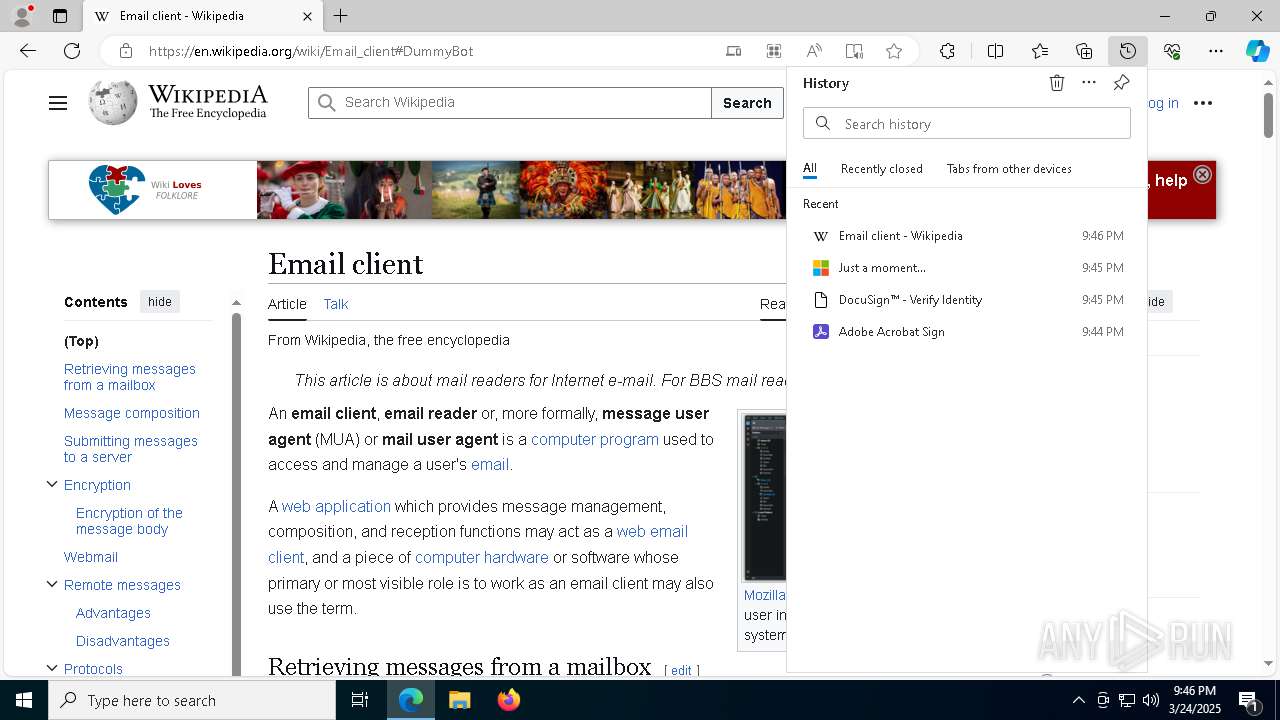Open the tab actions menu icon
The width and height of the screenshot is (1280, 720).
pos(60,16)
